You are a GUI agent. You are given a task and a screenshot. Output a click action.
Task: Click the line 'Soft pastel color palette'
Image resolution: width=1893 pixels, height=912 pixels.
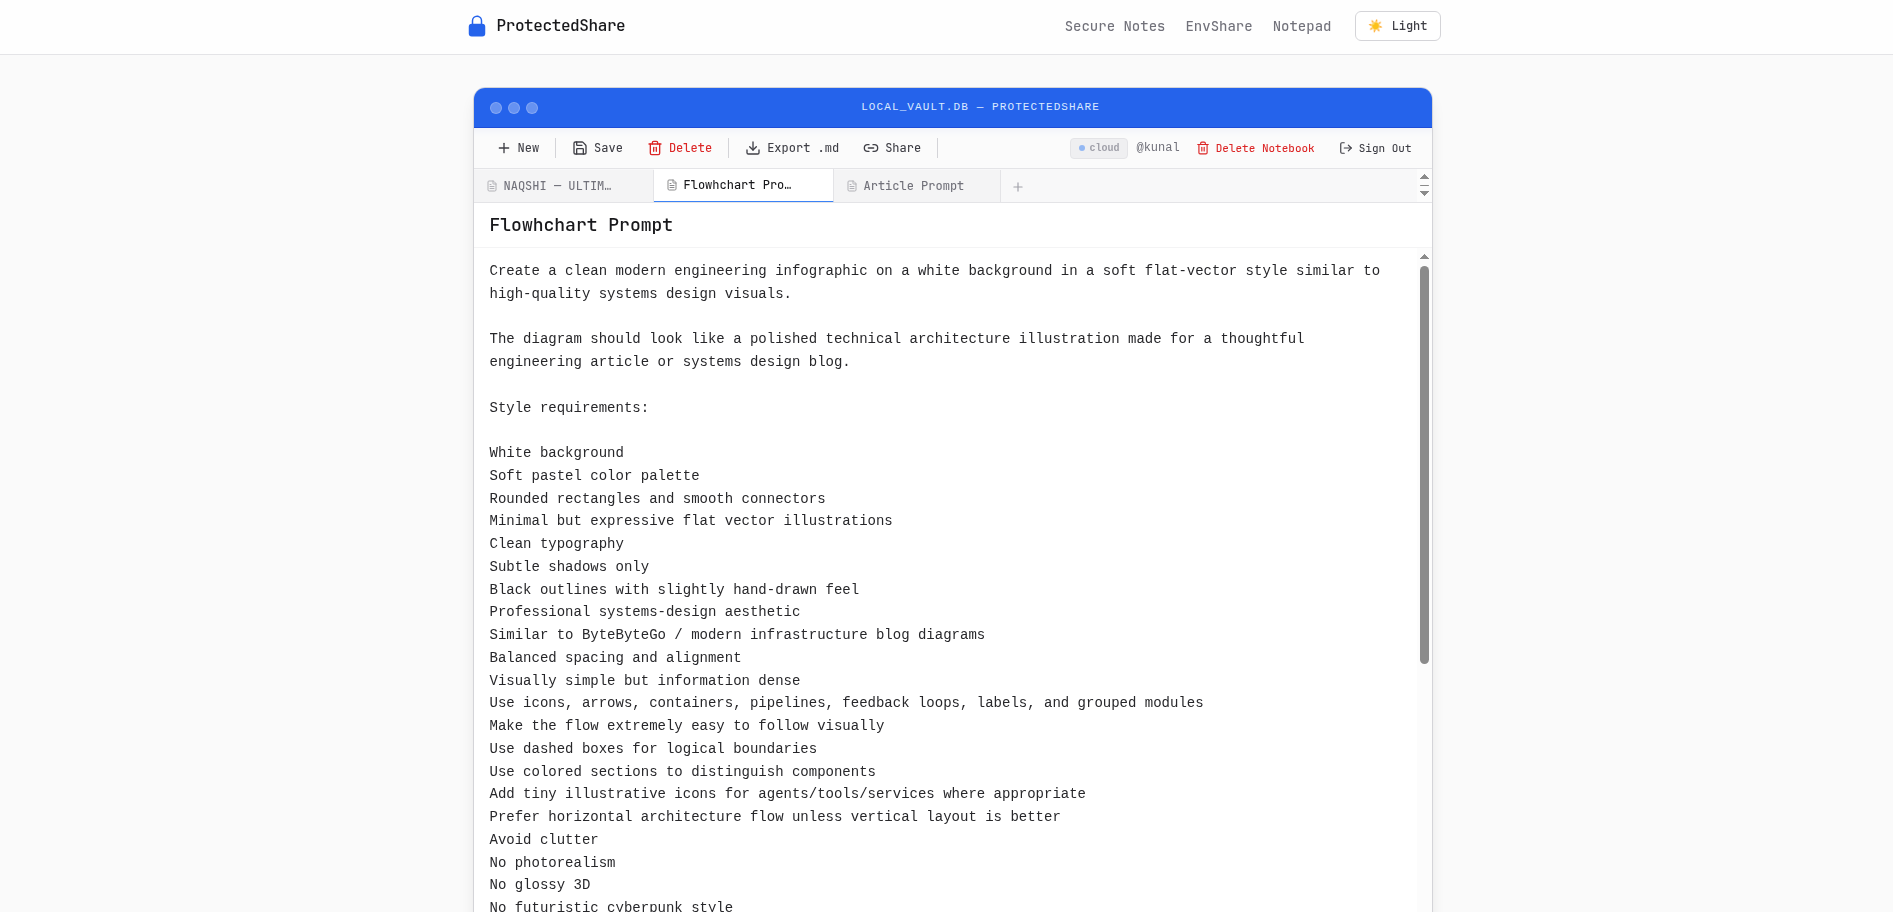(594, 476)
